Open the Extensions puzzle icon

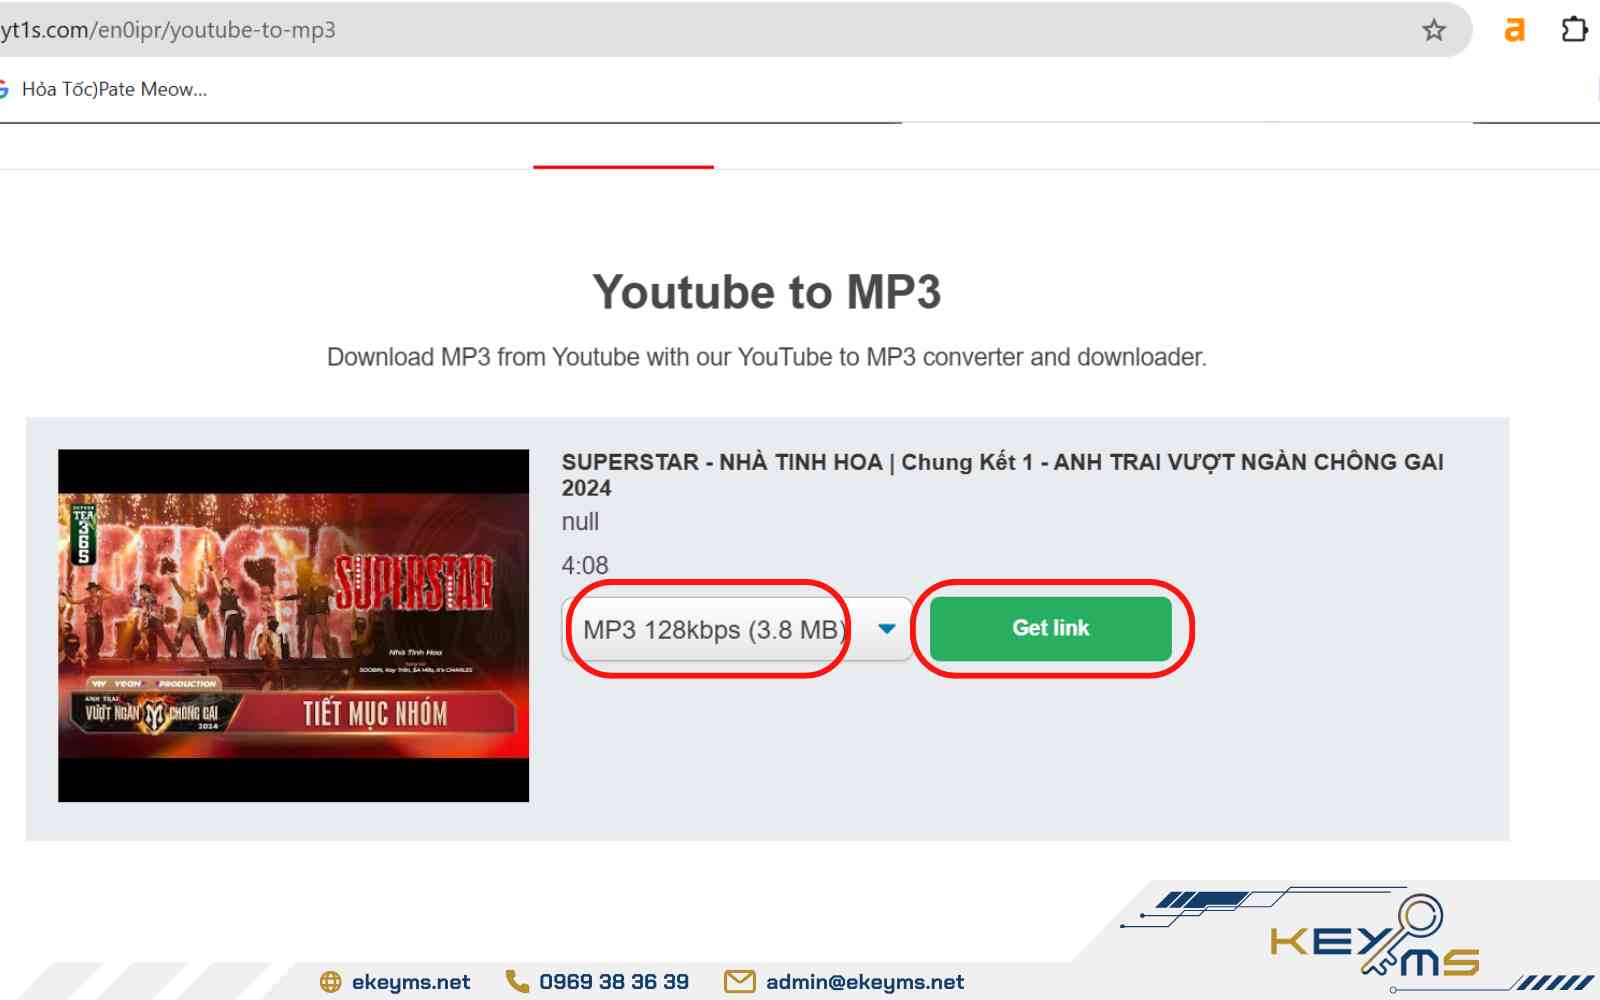[x=1575, y=30]
